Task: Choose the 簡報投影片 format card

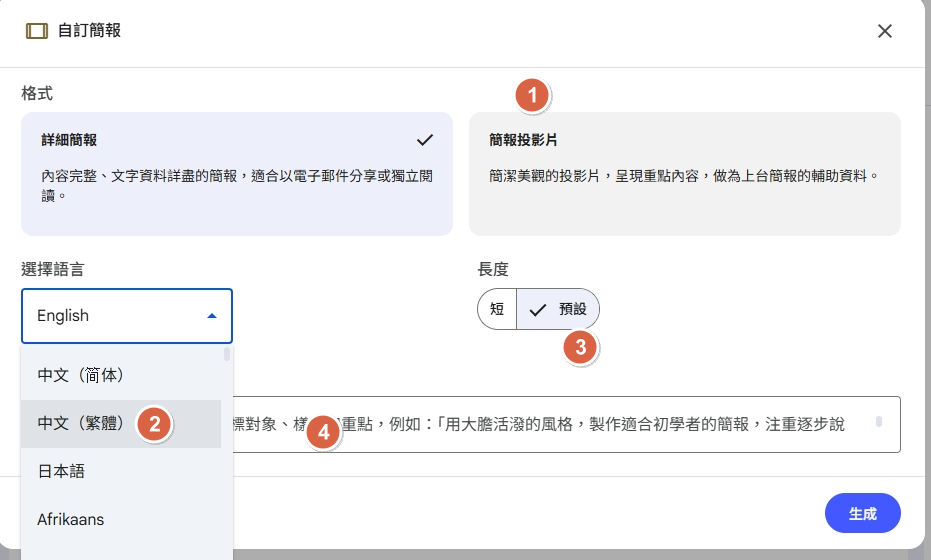Action: (x=684, y=173)
